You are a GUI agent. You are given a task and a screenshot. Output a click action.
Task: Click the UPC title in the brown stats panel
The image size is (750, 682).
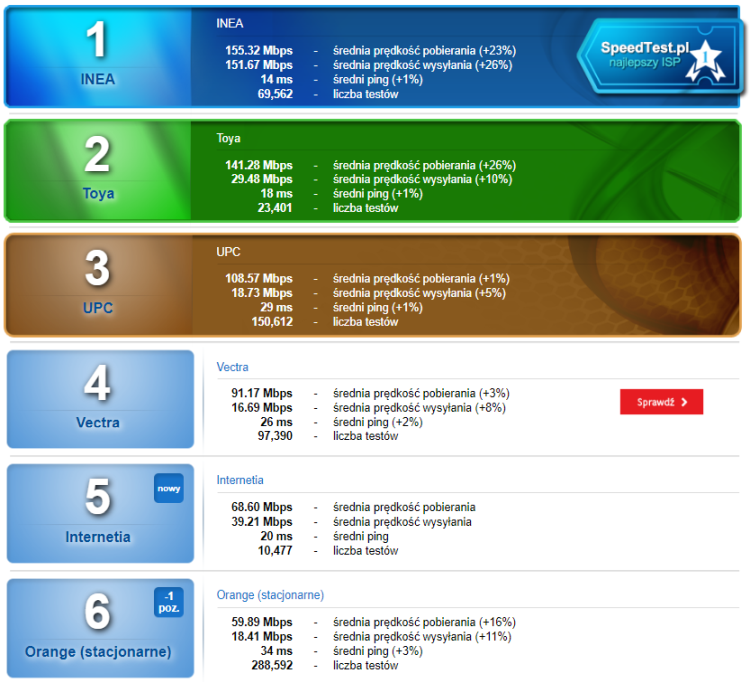[228, 252]
